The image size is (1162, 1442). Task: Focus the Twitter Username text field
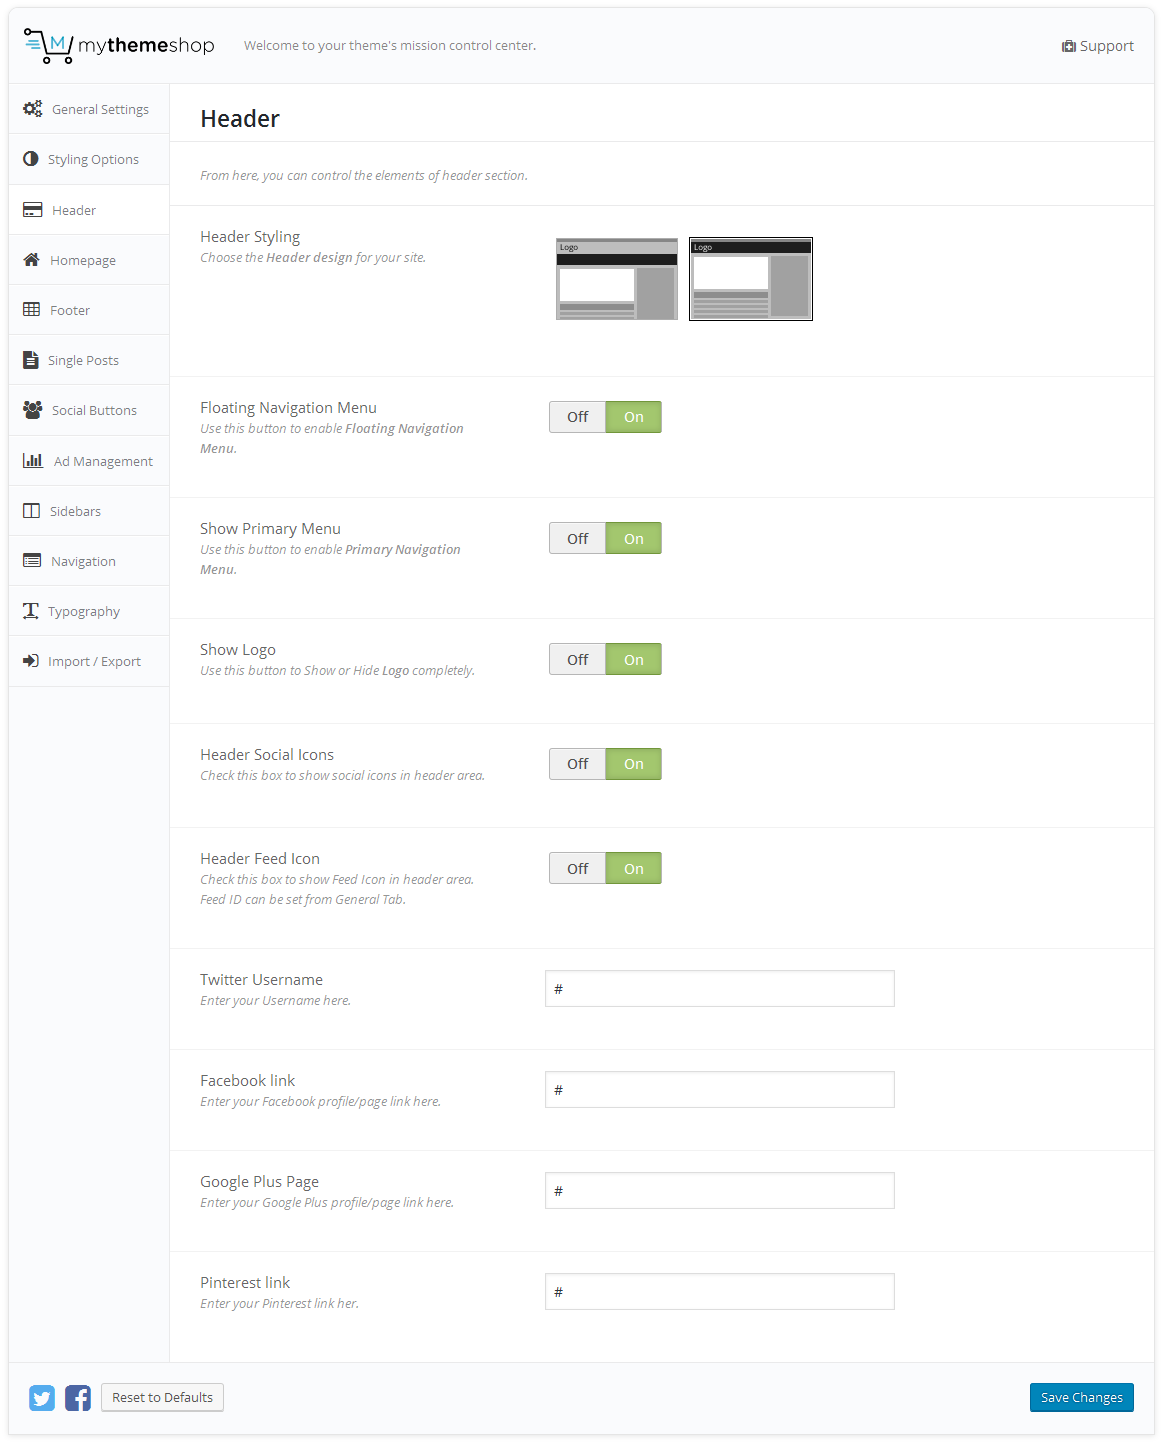(x=720, y=989)
